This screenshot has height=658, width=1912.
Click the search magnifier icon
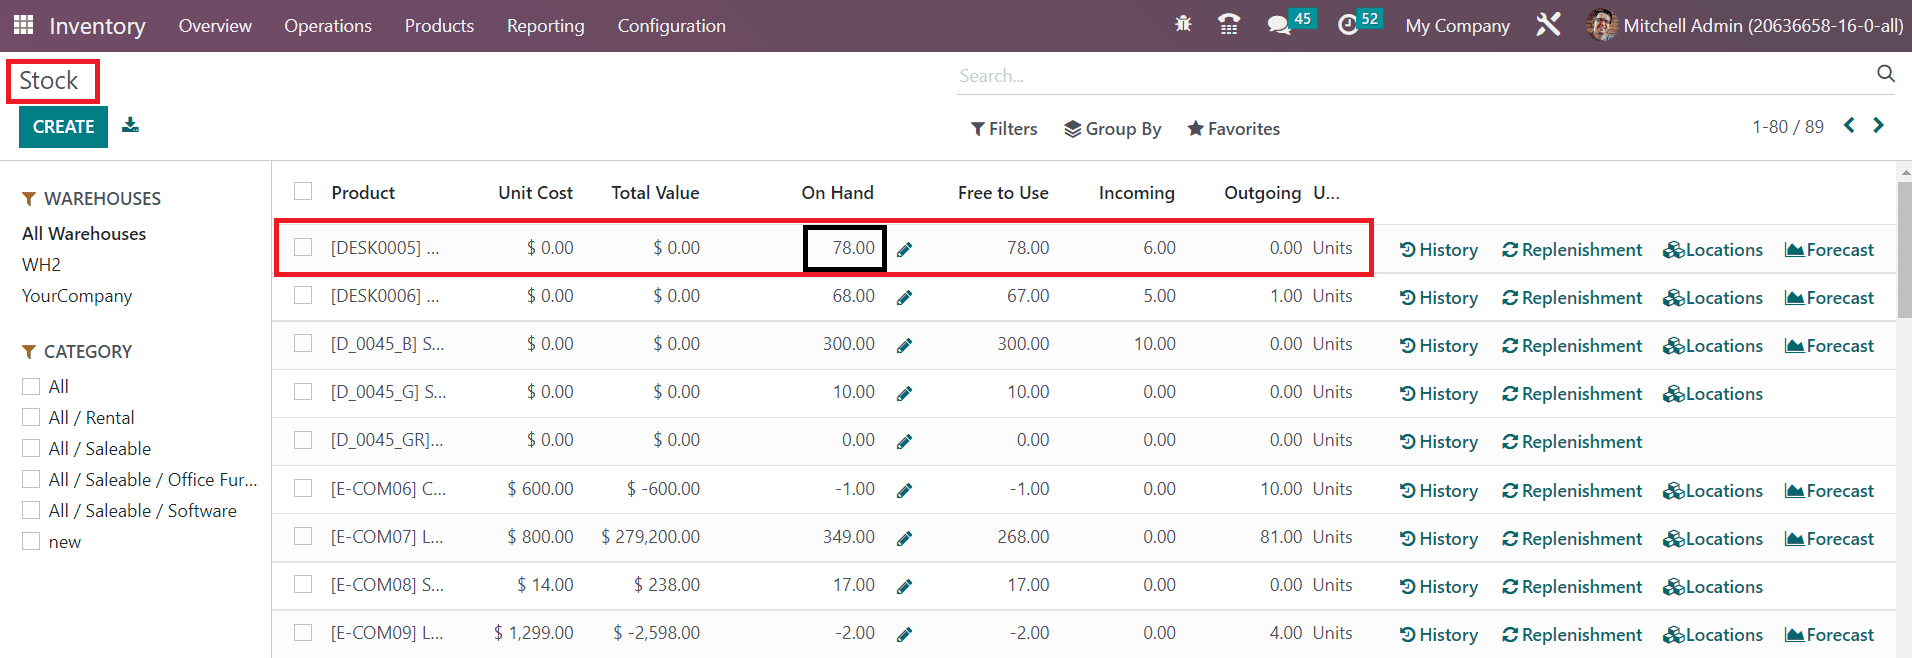[1885, 74]
